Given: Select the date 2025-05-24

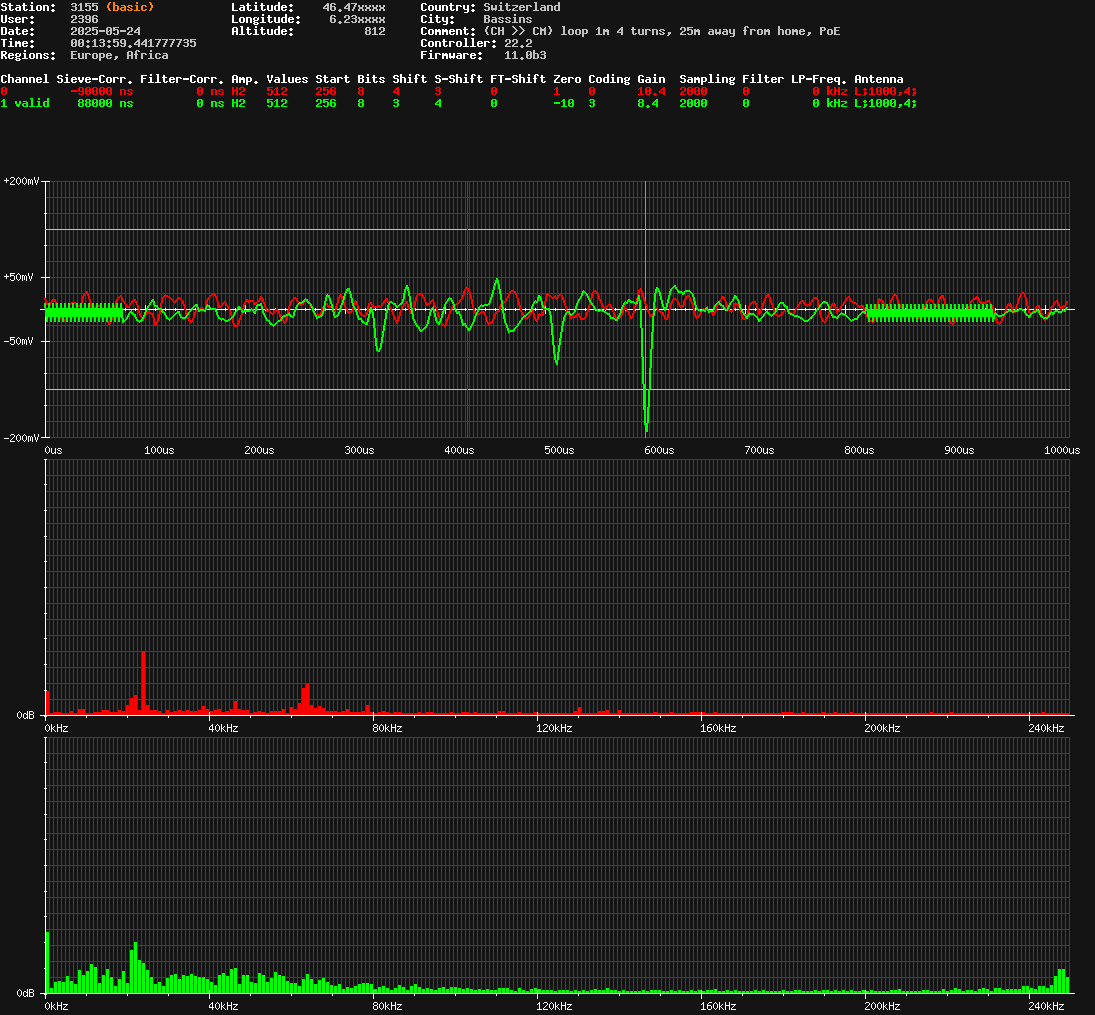Looking at the screenshot, I should click(105, 31).
